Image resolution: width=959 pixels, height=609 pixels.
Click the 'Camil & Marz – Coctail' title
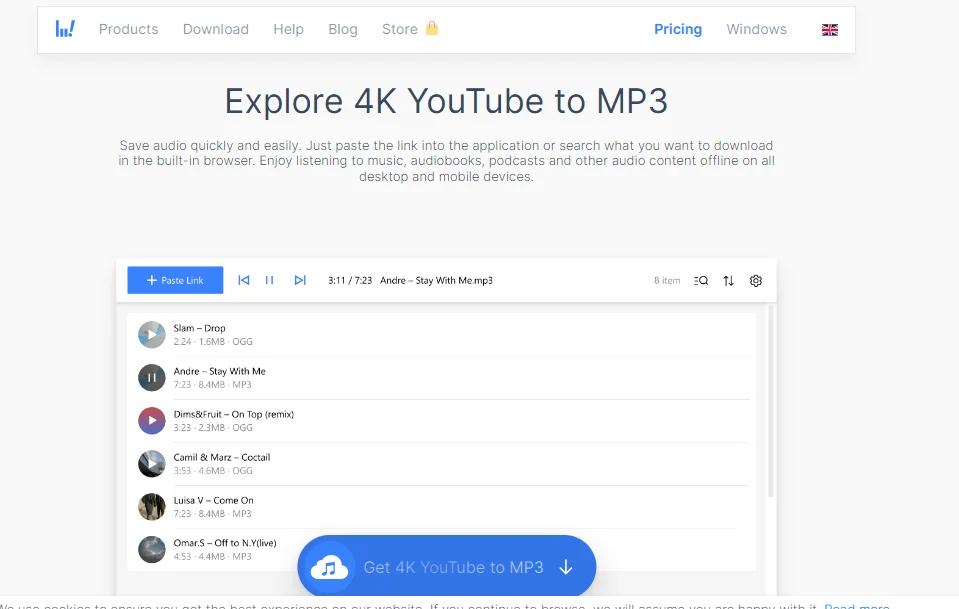222,457
